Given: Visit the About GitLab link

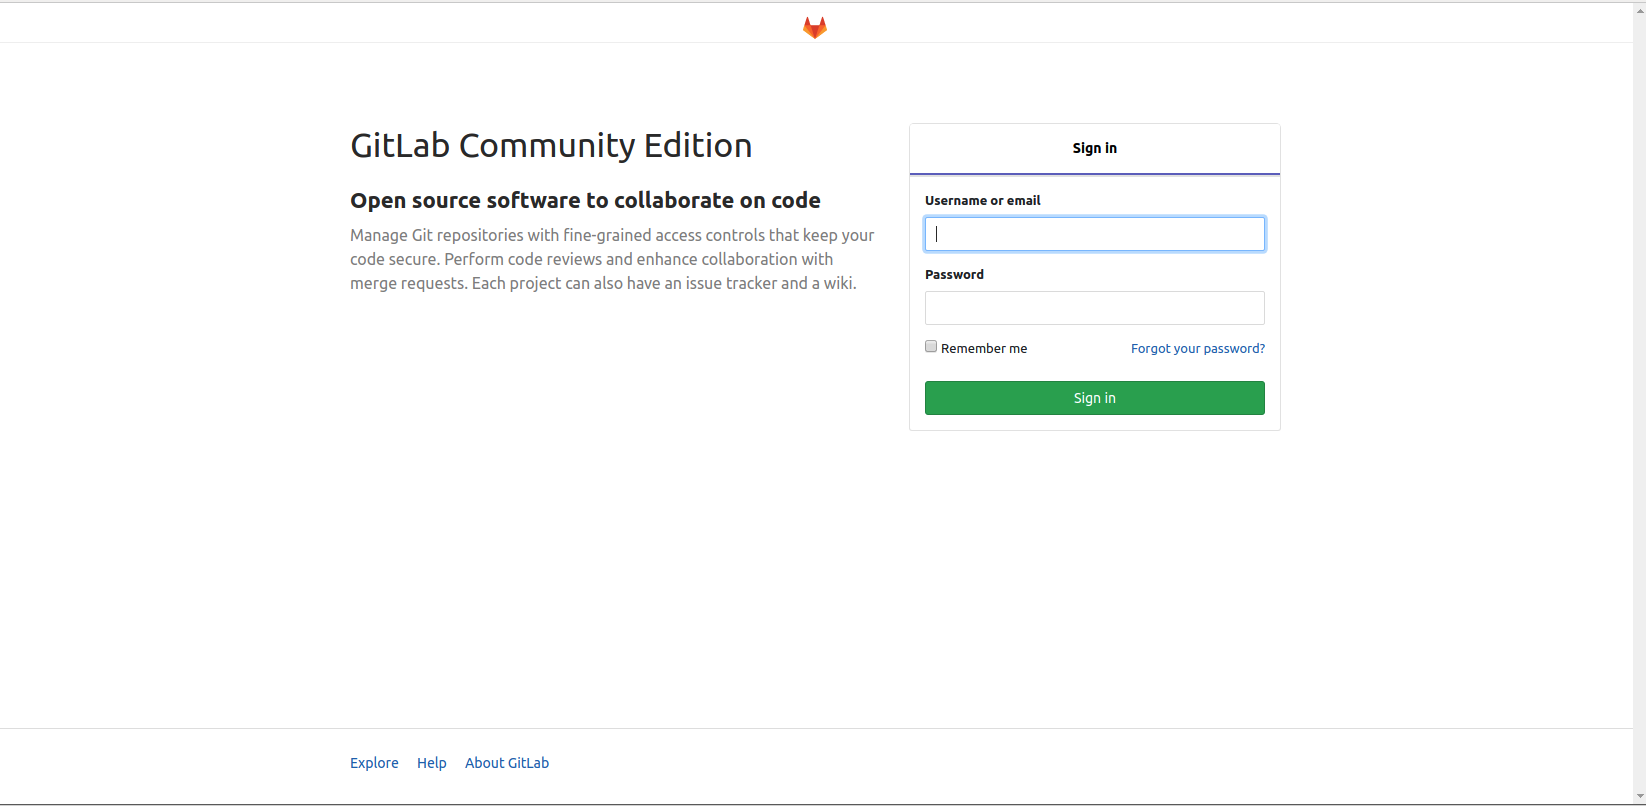Looking at the screenshot, I should click(507, 763).
